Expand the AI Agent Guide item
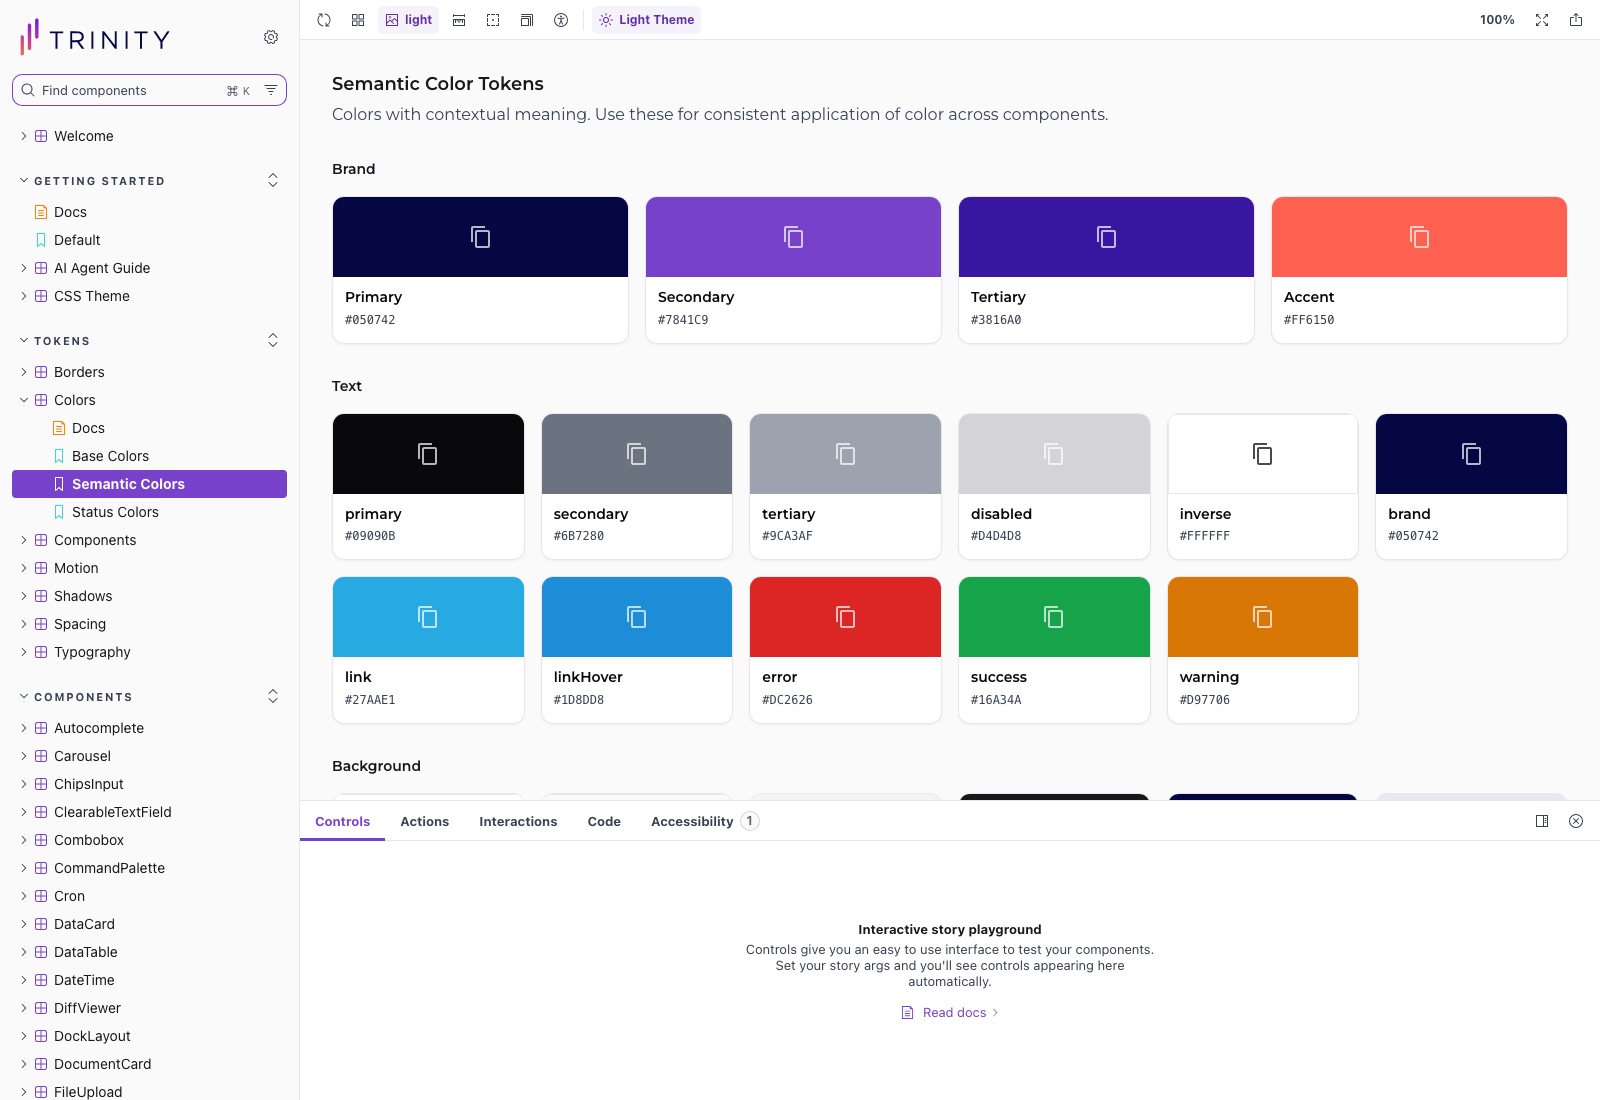The width and height of the screenshot is (1600, 1100). click(x=150, y=268)
